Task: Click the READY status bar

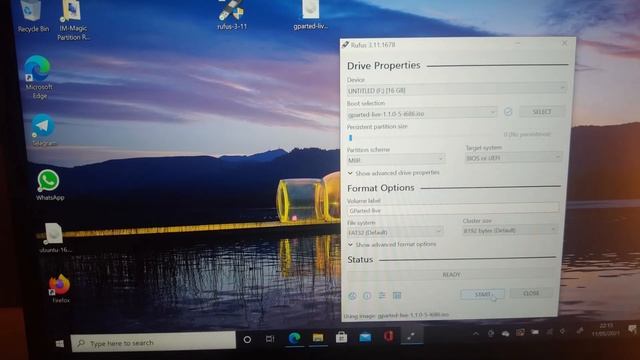Action: [x=451, y=274]
